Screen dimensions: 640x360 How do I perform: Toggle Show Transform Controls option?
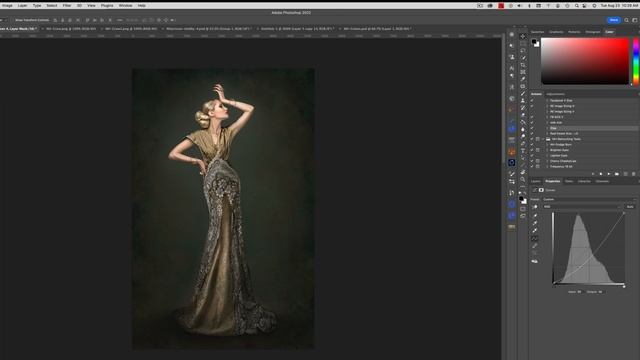pyautogui.click(x=31, y=20)
